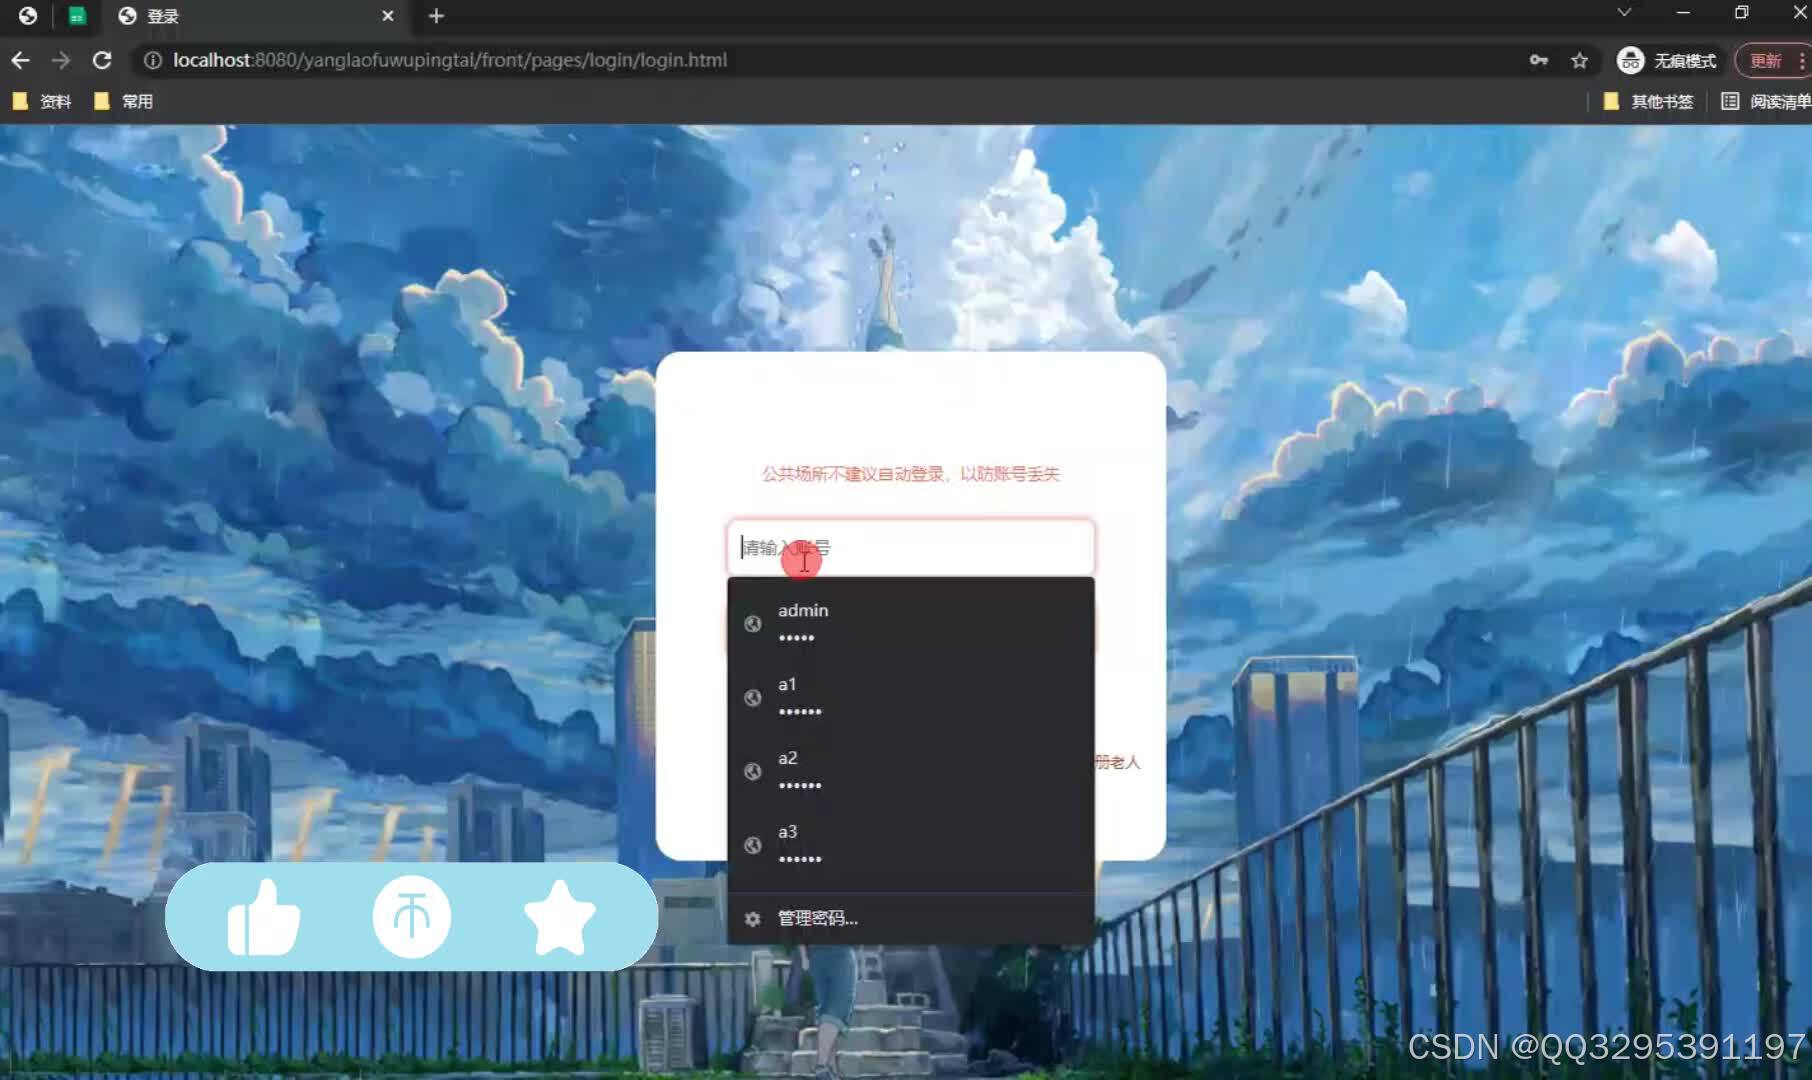Click the thumbs-up like icon
Screen dimensions: 1812x1080
264,917
